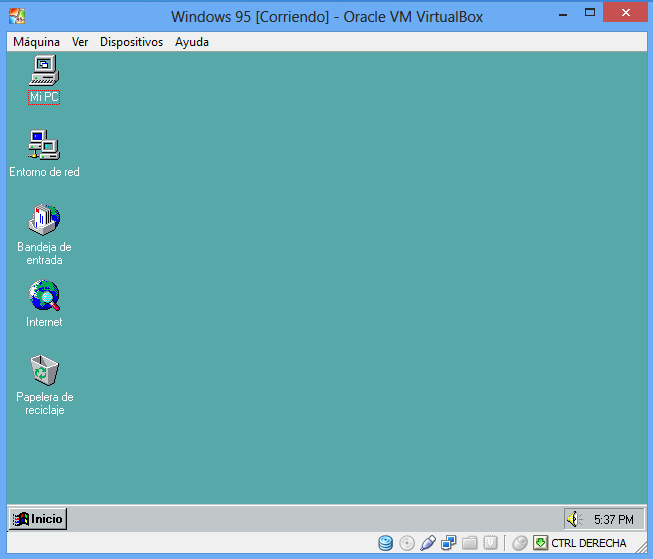Open the Ayuda menu

[x=192, y=42]
